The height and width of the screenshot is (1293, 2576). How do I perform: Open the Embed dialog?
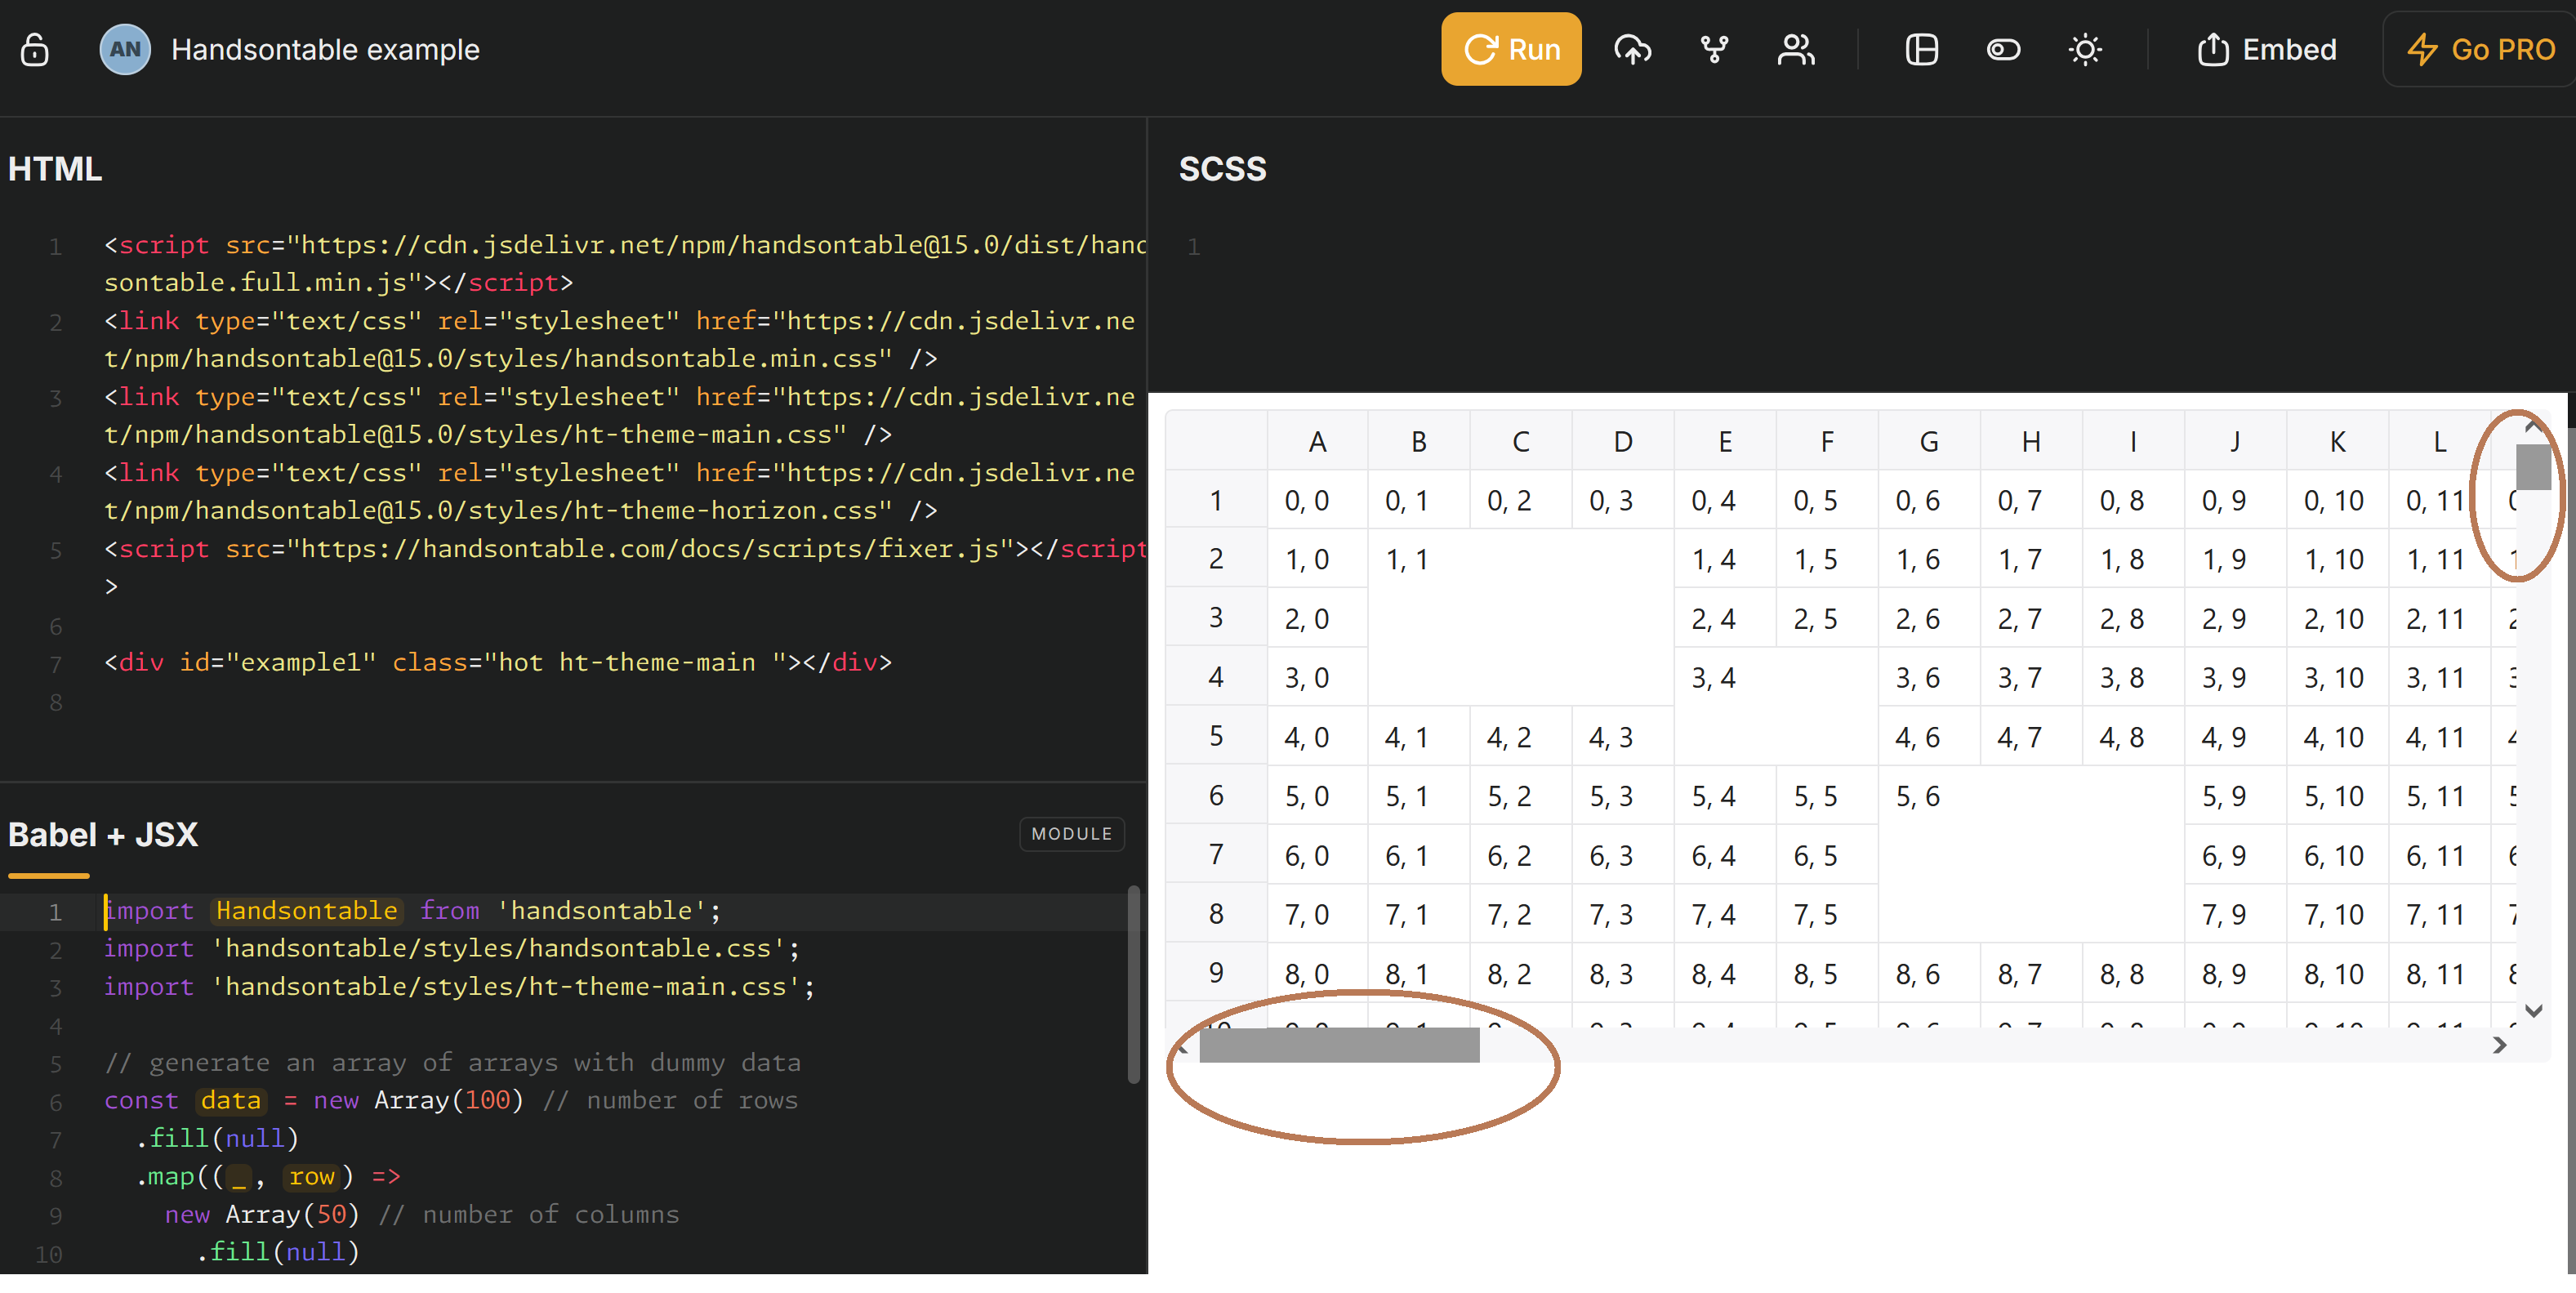tap(2266, 49)
